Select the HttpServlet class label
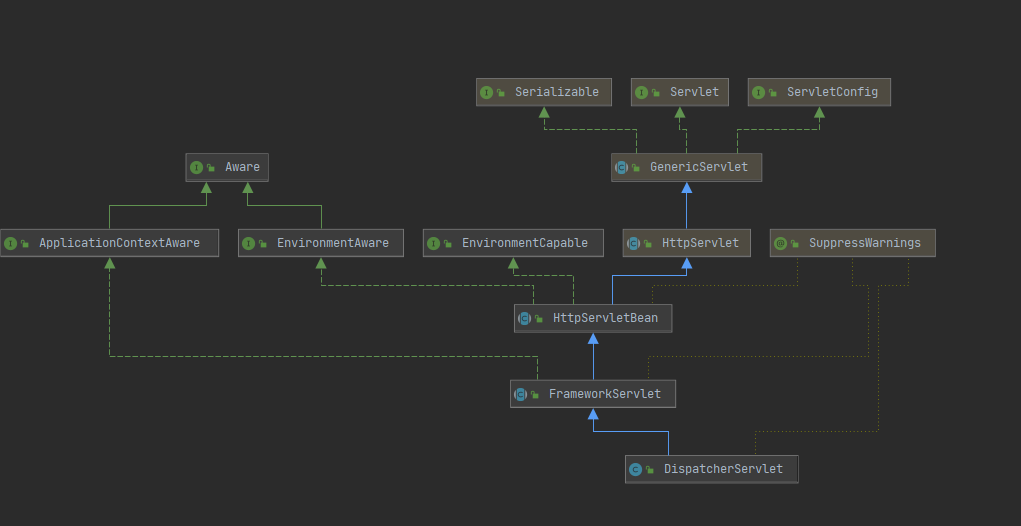The image size is (1021, 526). click(700, 243)
